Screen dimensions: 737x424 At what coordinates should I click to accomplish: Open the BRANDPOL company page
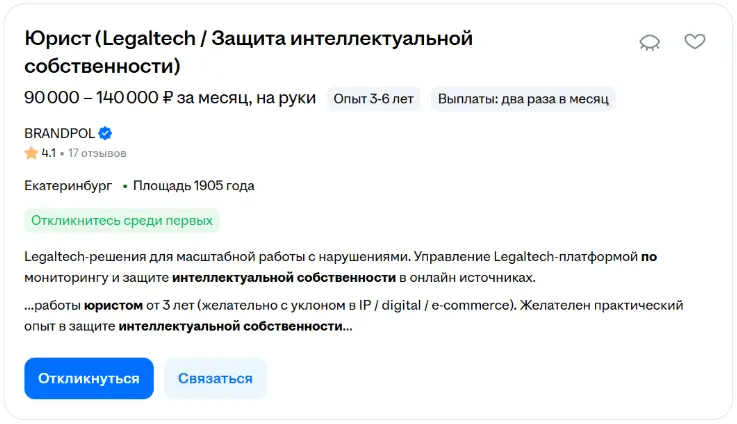click(58, 133)
